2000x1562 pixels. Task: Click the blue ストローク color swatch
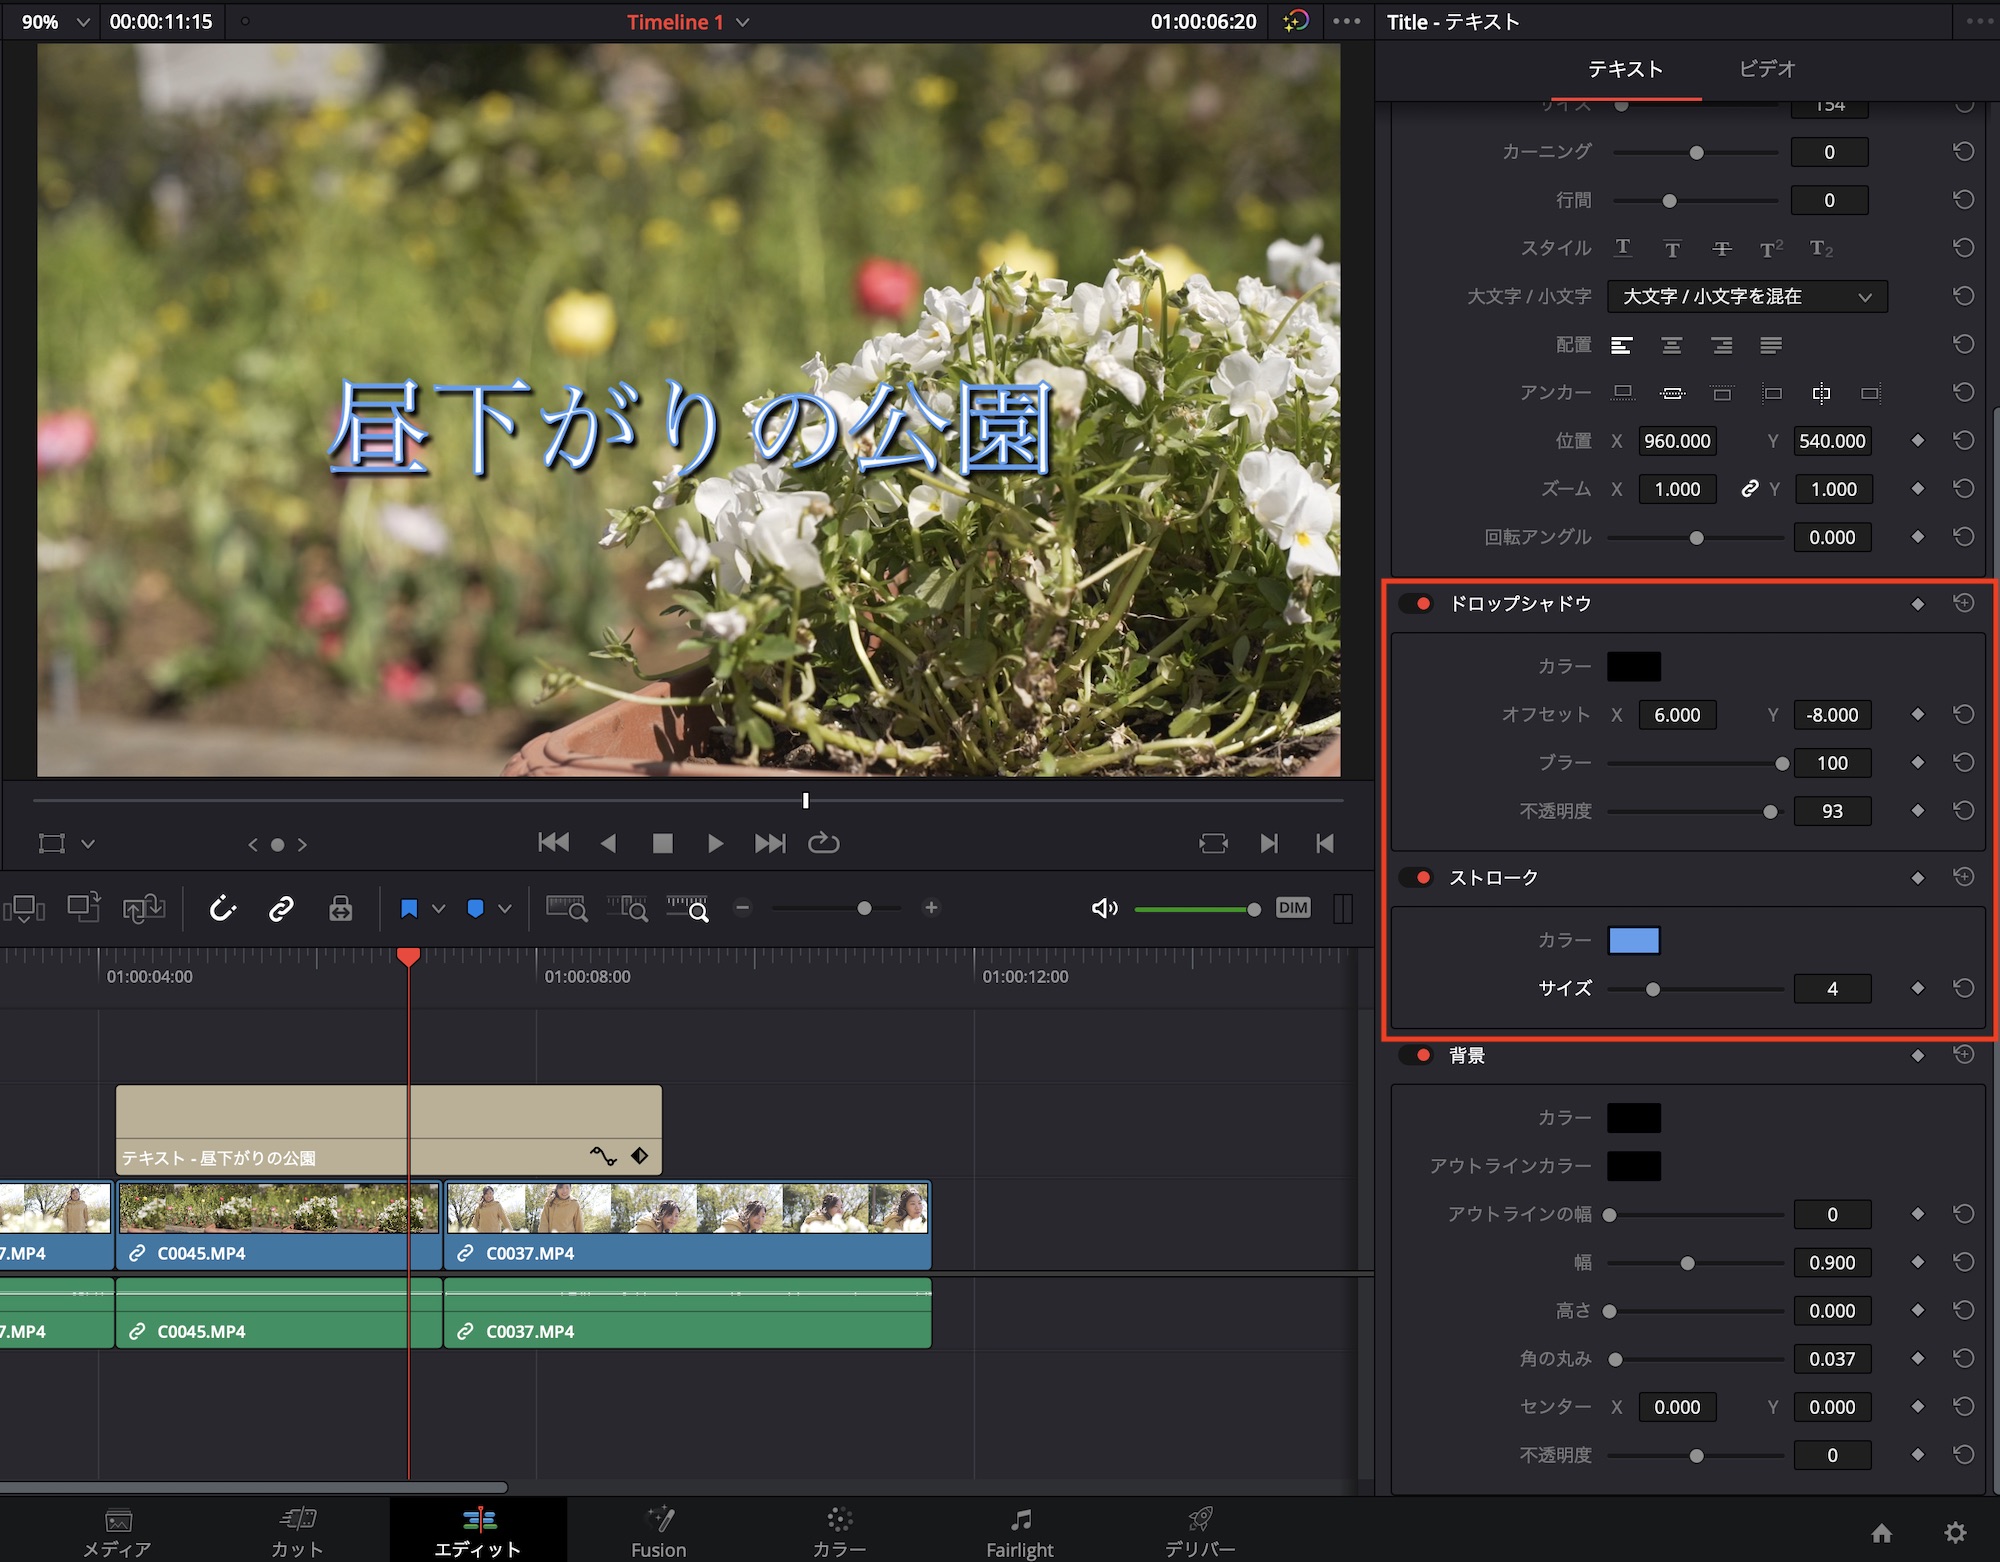[x=1633, y=940]
